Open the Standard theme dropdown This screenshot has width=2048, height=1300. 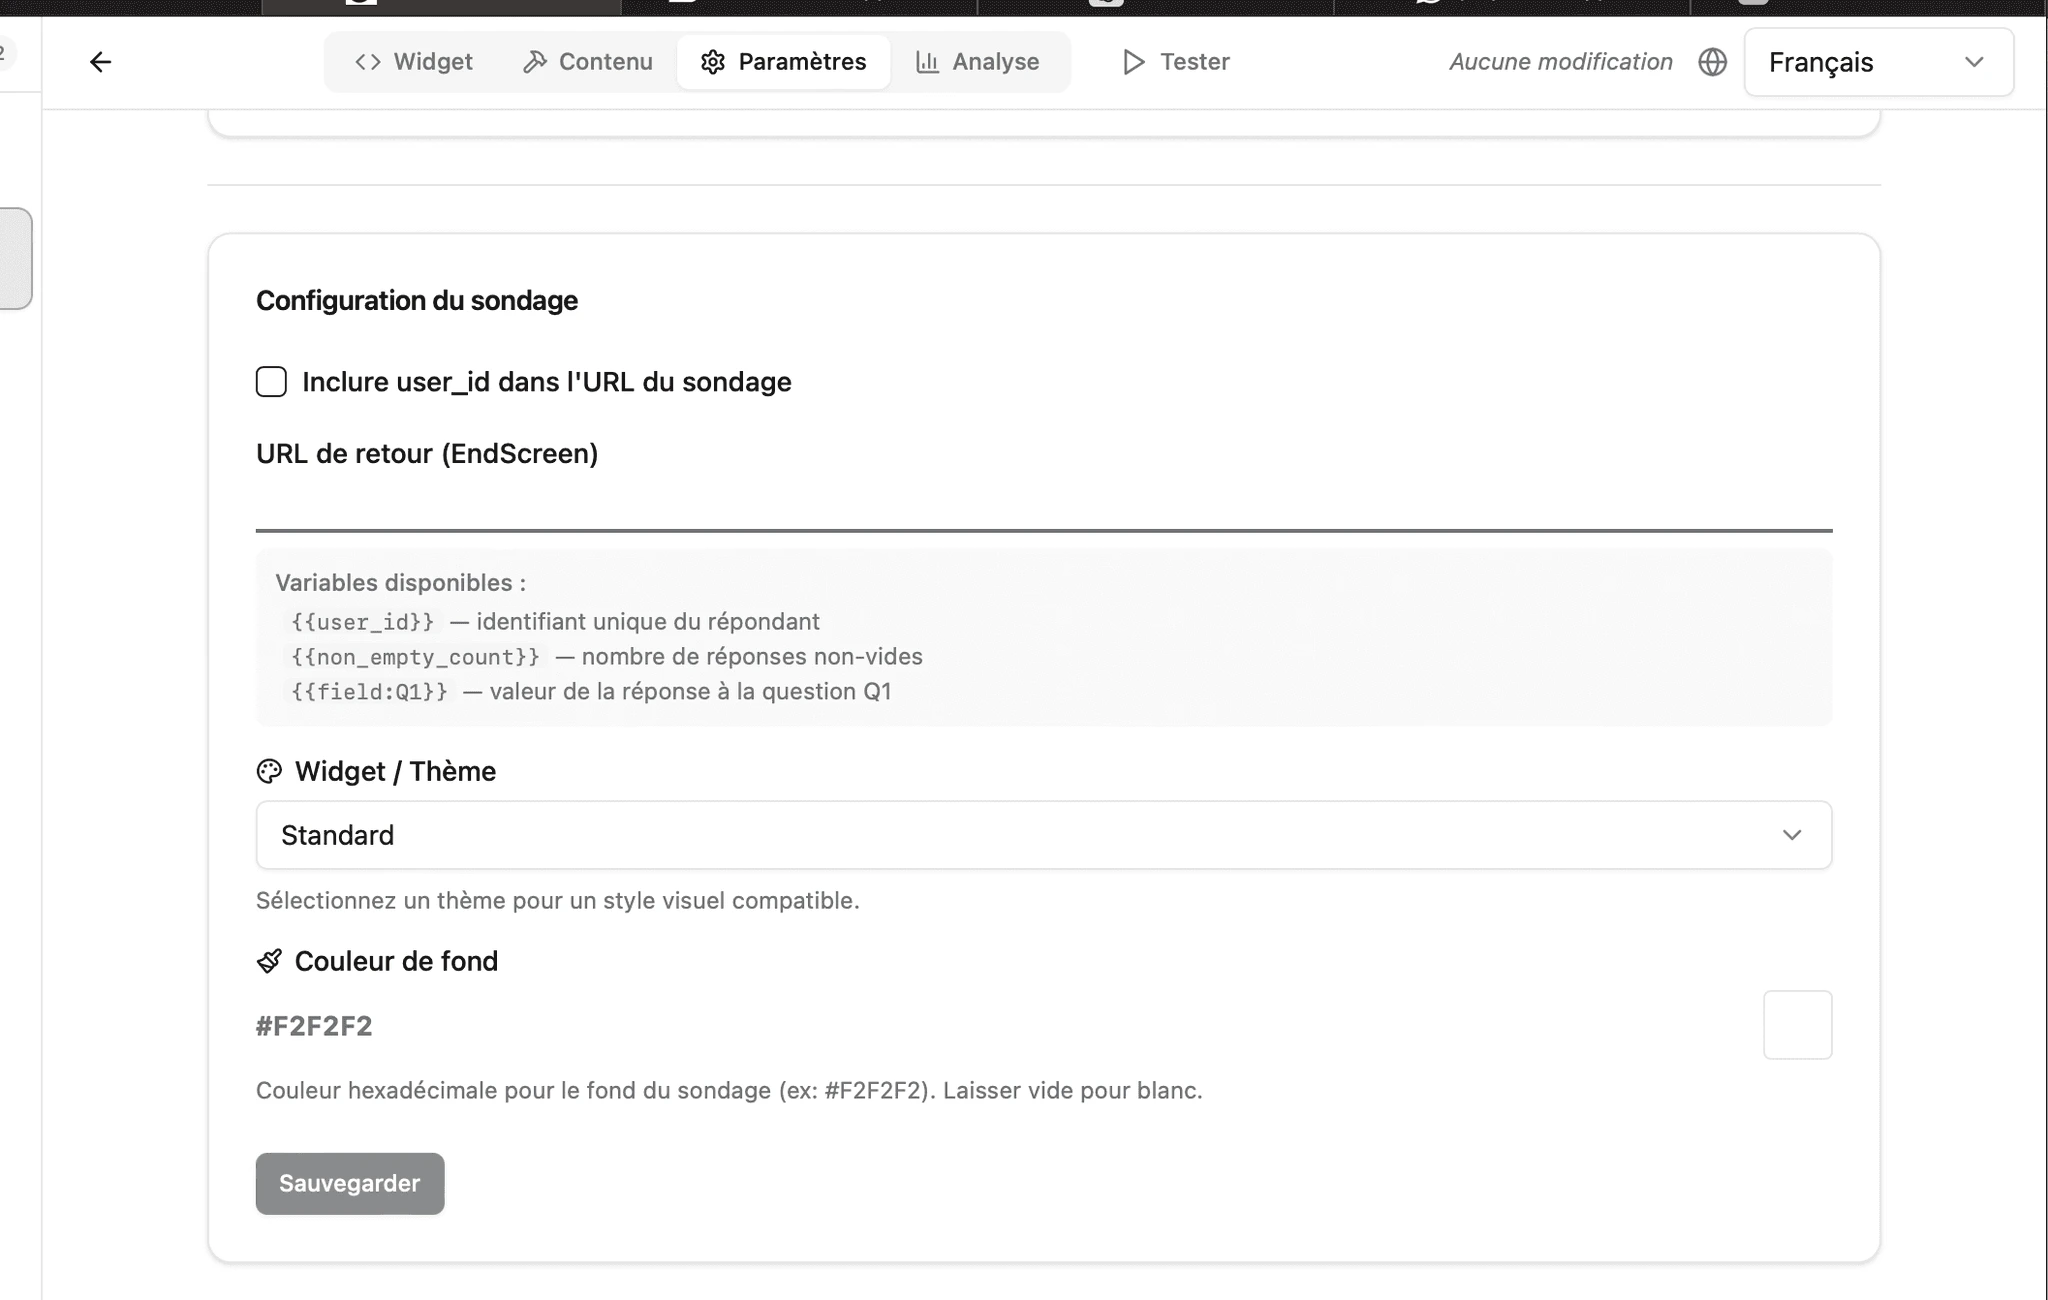(1043, 834)
